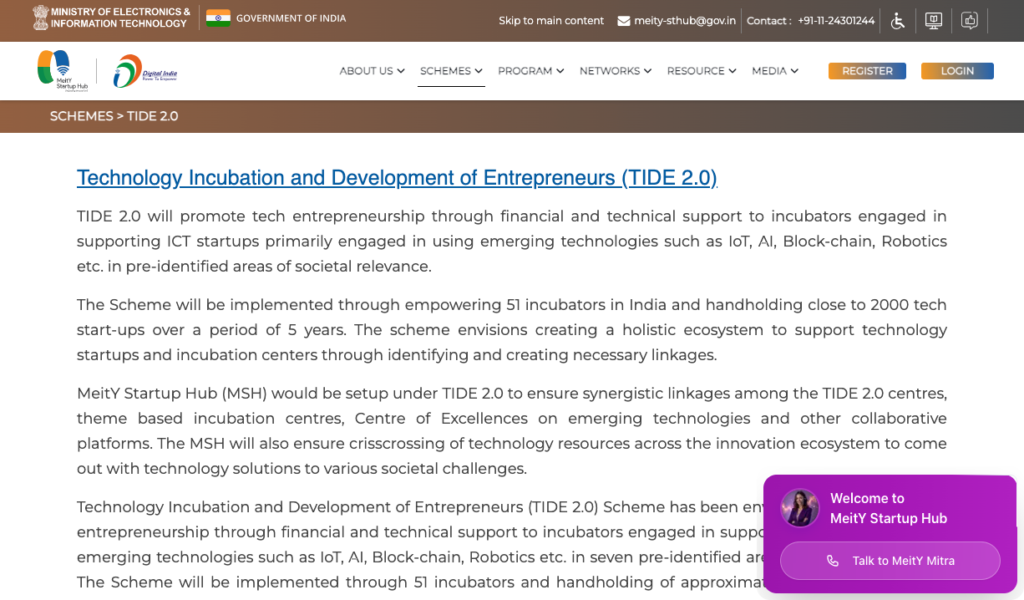Screen dimensions: 1024x600
Task: Open the accessibility wheelchair icon
Action: click(x=898, y=20)
